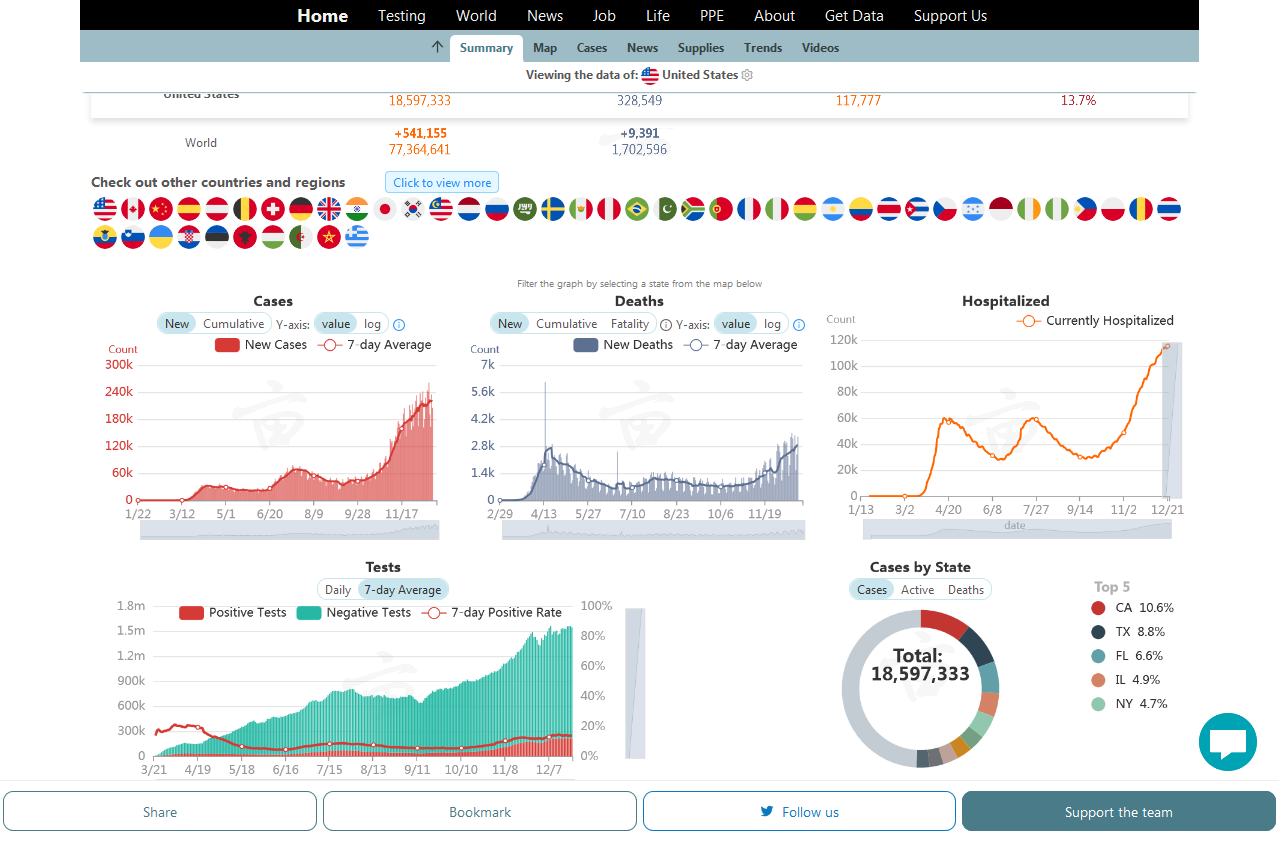Click the scroll-up arrow beside Summary
Image resolution: width=1279 pixels, height=841 pixels.
coord(437,47)
